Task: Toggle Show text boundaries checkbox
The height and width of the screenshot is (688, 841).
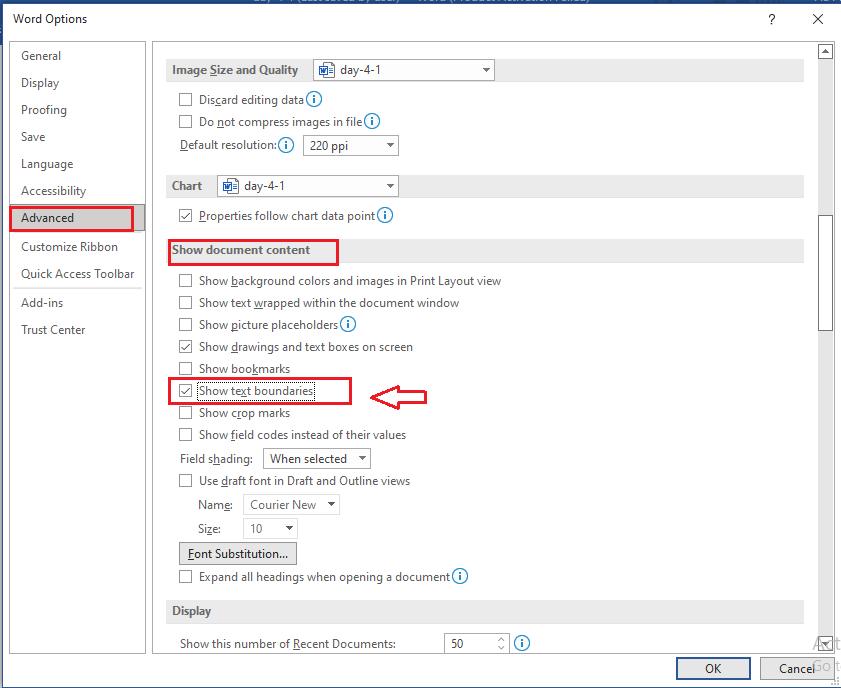Action: (185, 390)
